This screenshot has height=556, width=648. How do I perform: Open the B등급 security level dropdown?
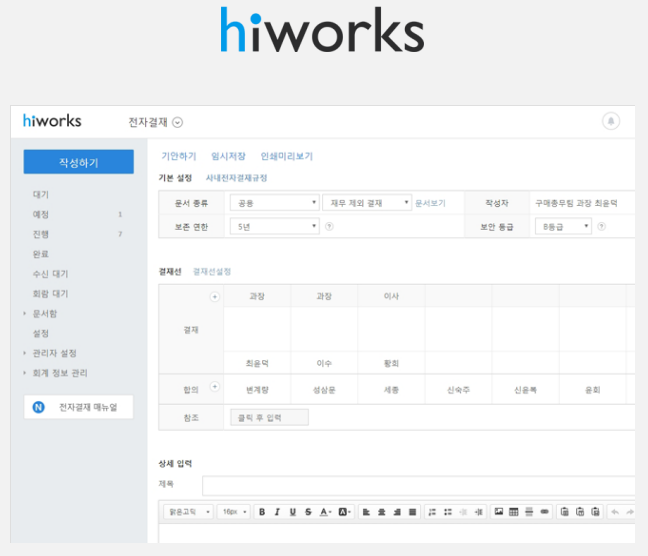pos(563,226)
